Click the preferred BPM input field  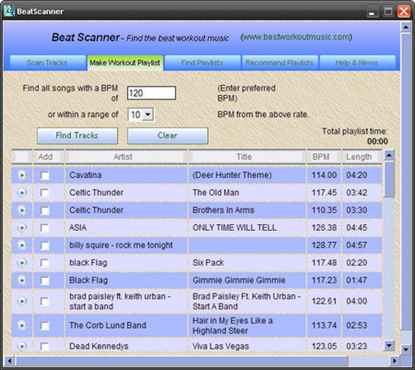coord(151,93)
